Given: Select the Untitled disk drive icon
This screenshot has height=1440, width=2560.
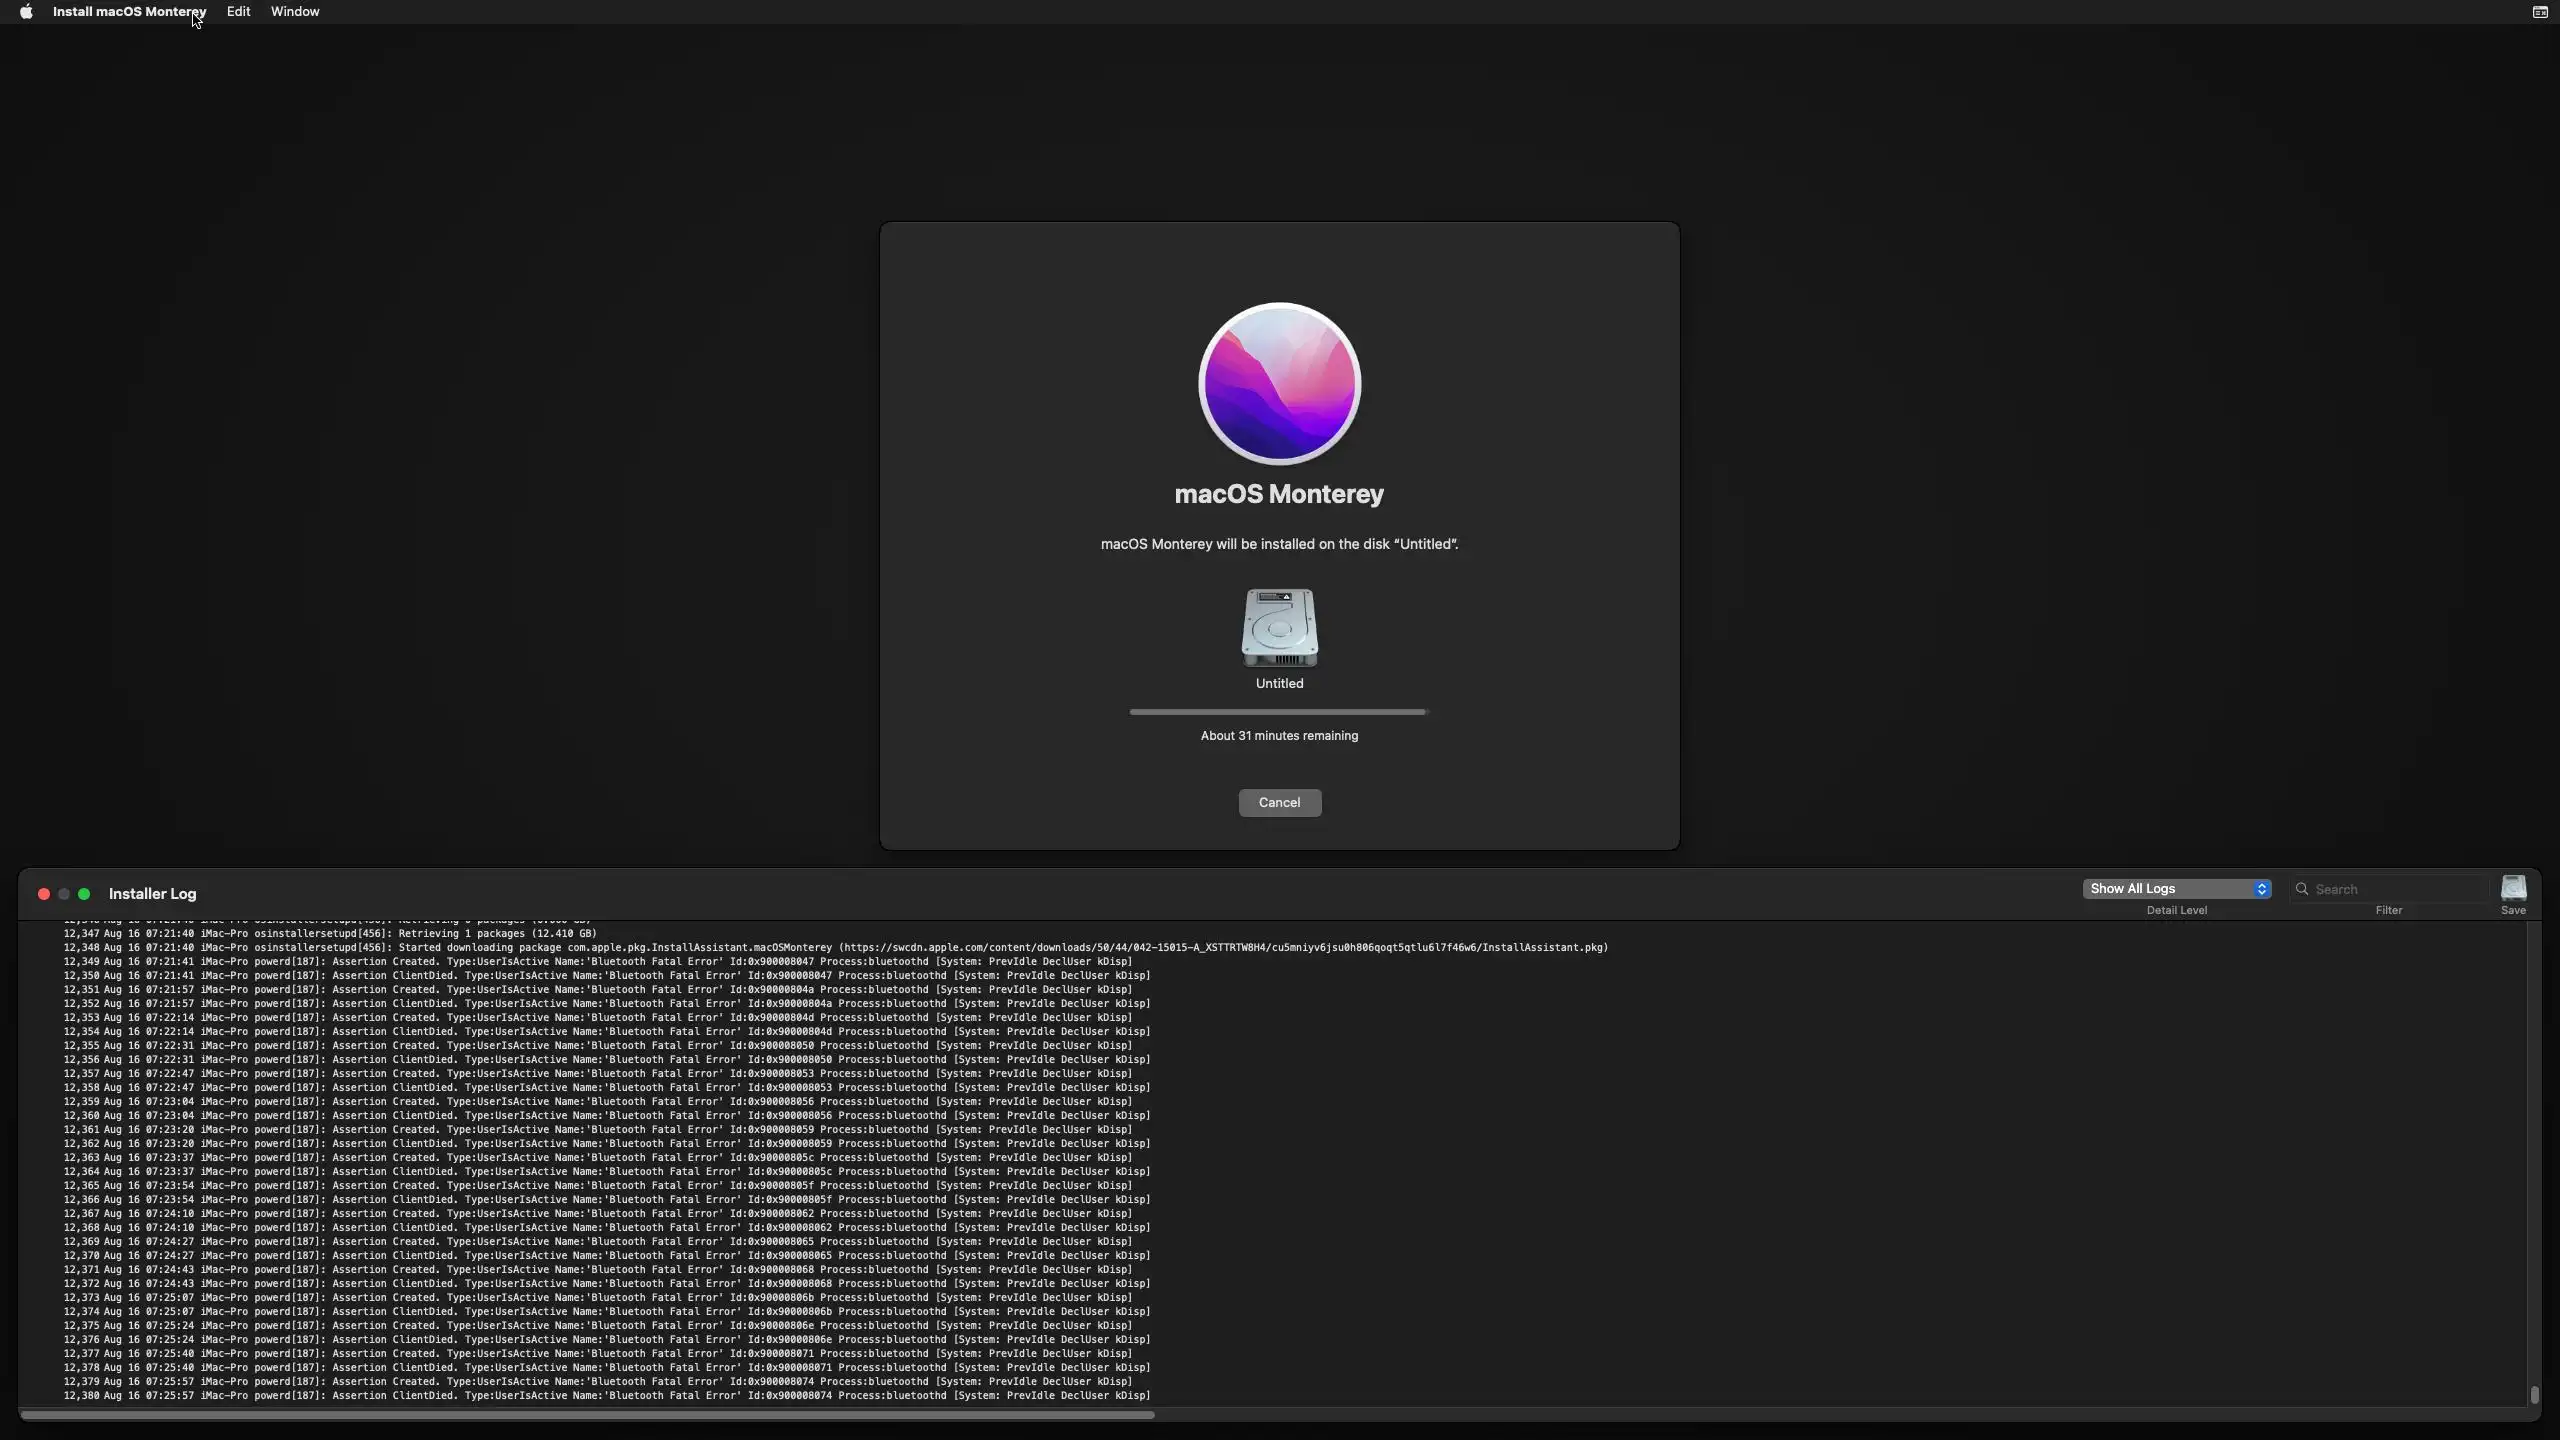Looking at the screenshot, I should 1279,628.
